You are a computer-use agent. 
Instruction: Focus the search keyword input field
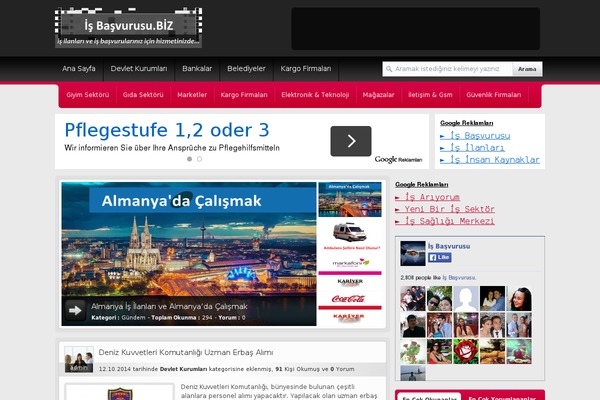point(447,70)
